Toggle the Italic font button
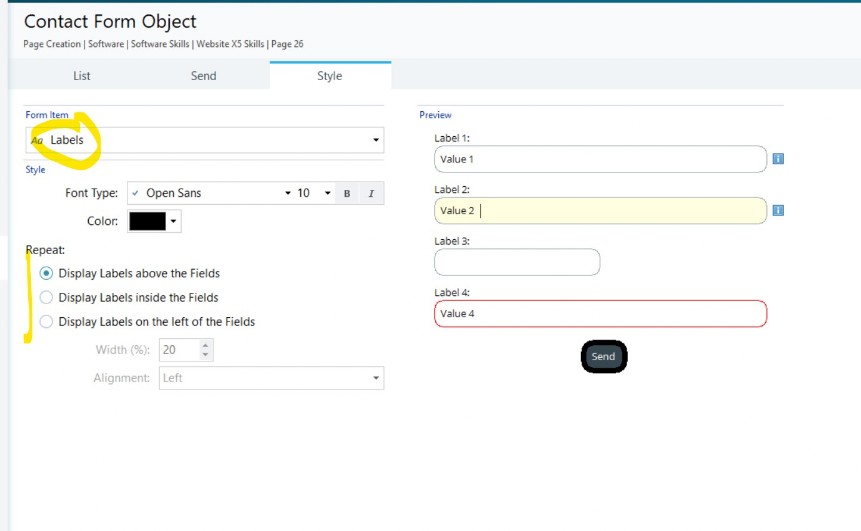Viewport: 861px width, 531px height. 371,193
